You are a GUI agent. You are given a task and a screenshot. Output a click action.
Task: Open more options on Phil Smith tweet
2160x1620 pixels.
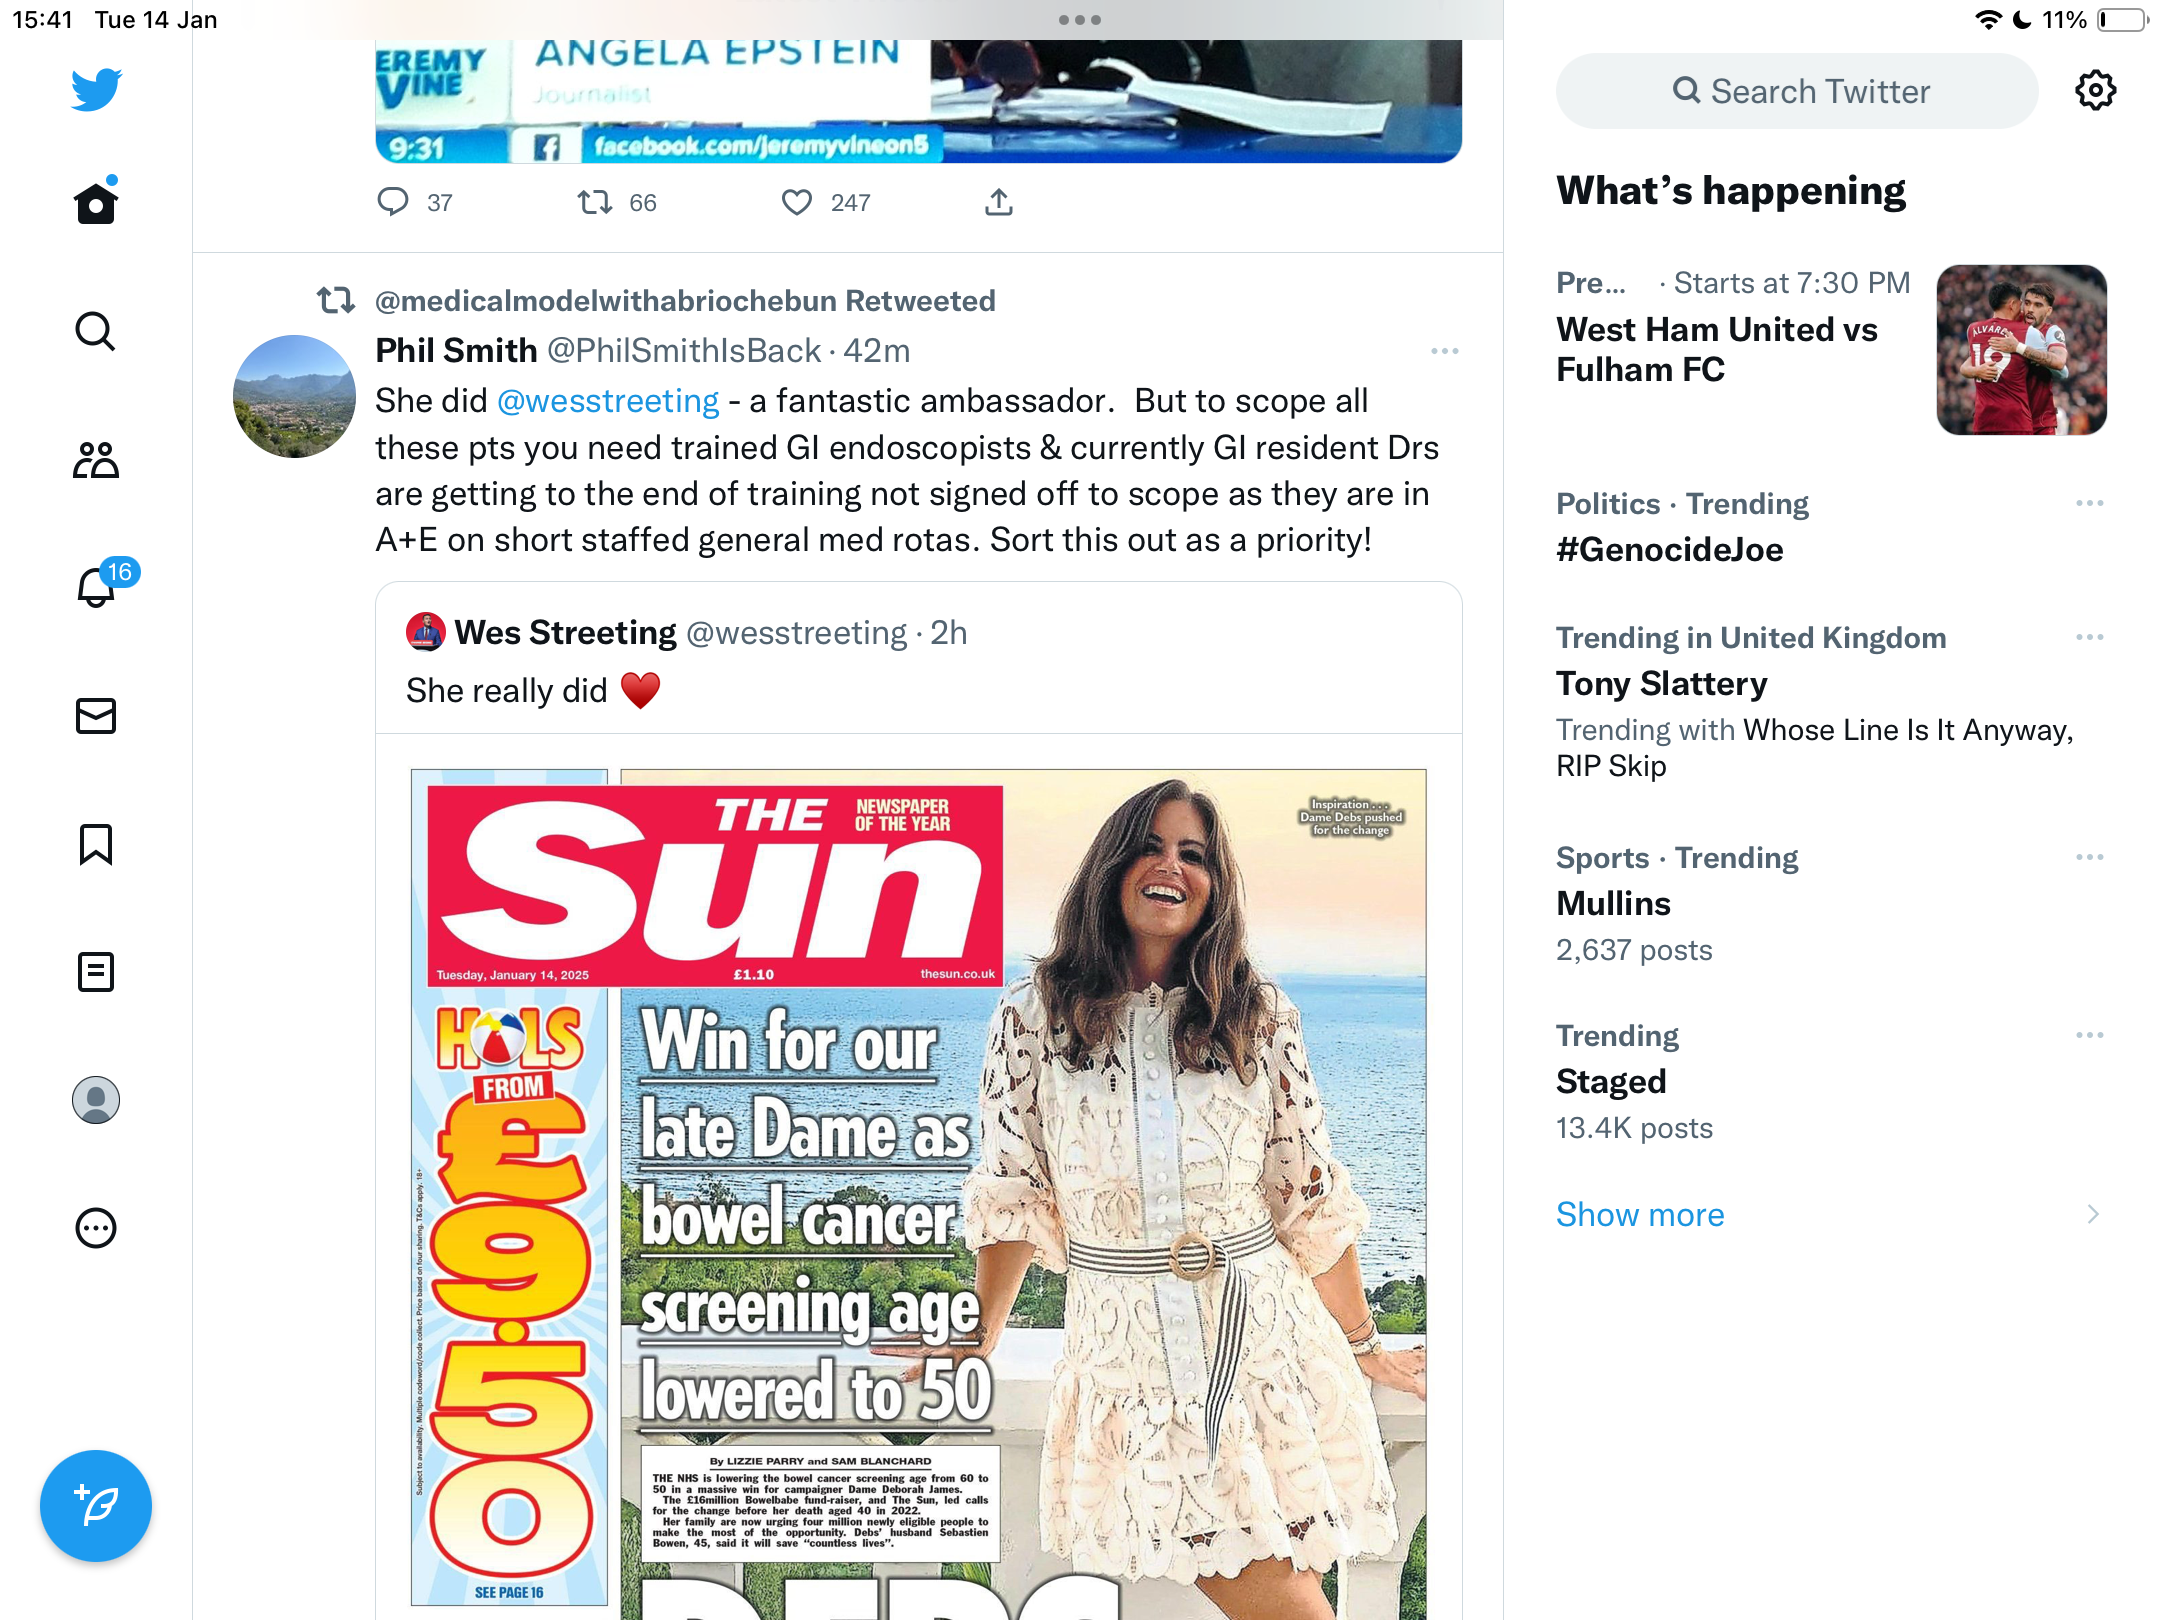(x=1444, y=351)
